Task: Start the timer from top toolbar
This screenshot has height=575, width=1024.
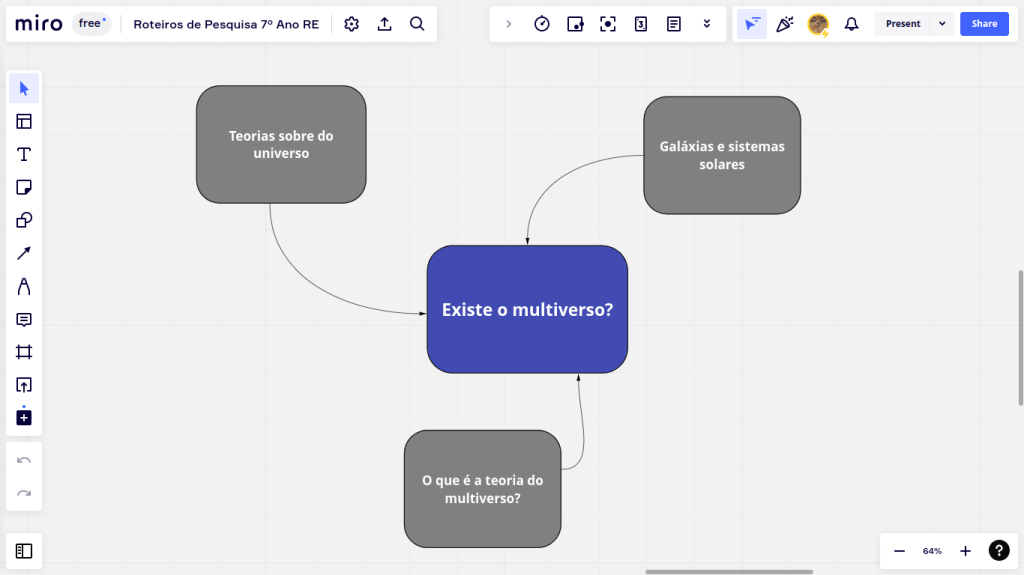Action: tap(542, 24)
